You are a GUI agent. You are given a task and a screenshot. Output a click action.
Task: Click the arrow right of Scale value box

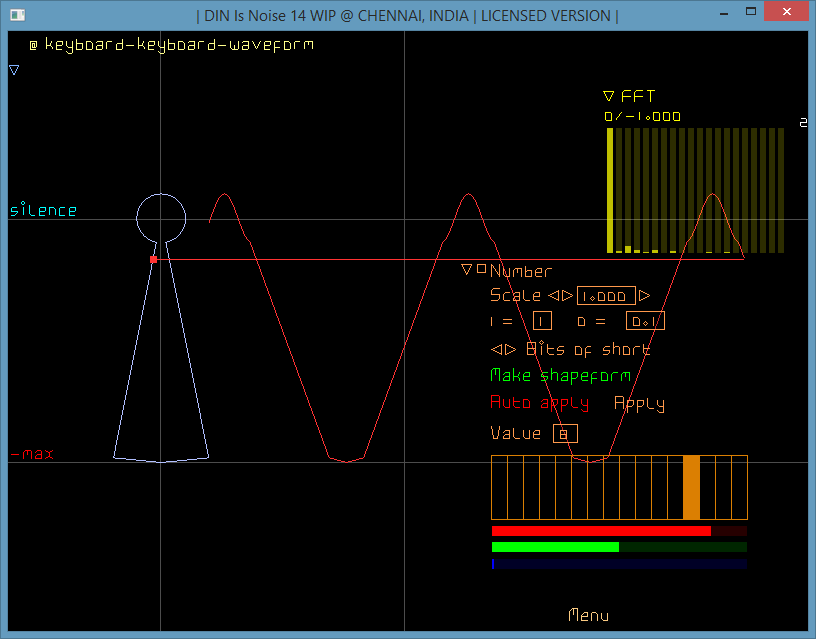click(645, 295)
